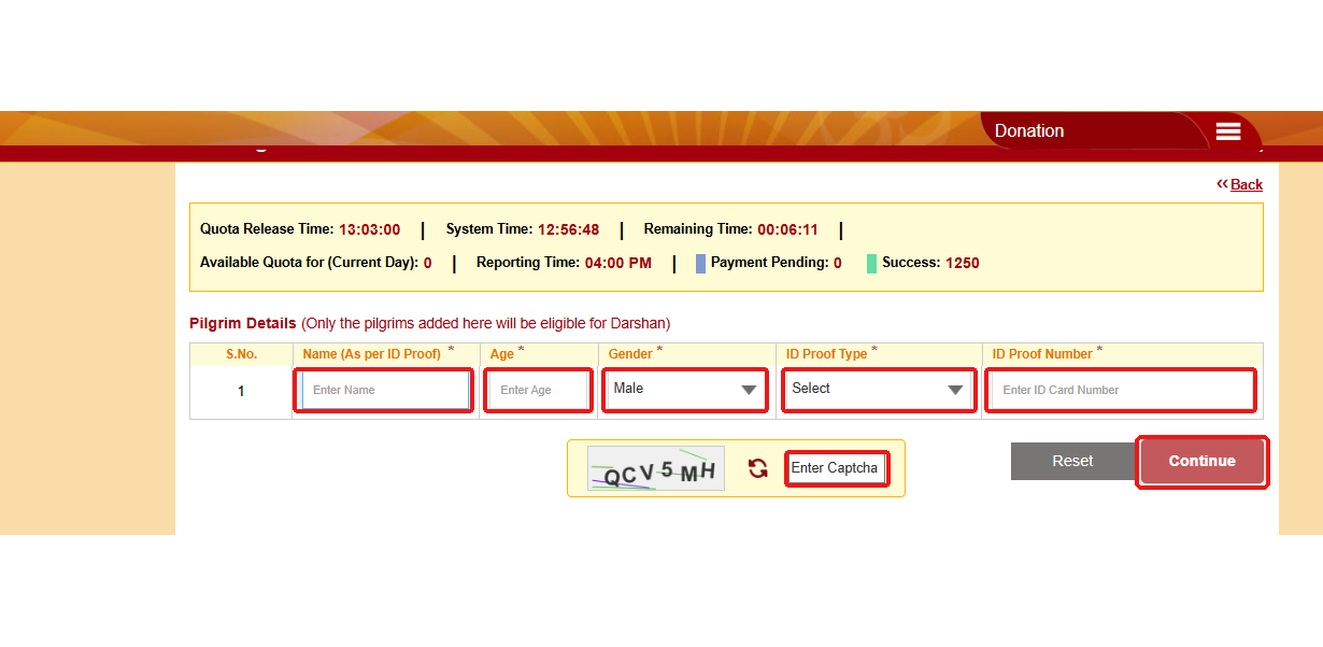The width and height of the screenshot is (1323, 647).
Task: Refresh the captcha image
Action: pos(758,468)
